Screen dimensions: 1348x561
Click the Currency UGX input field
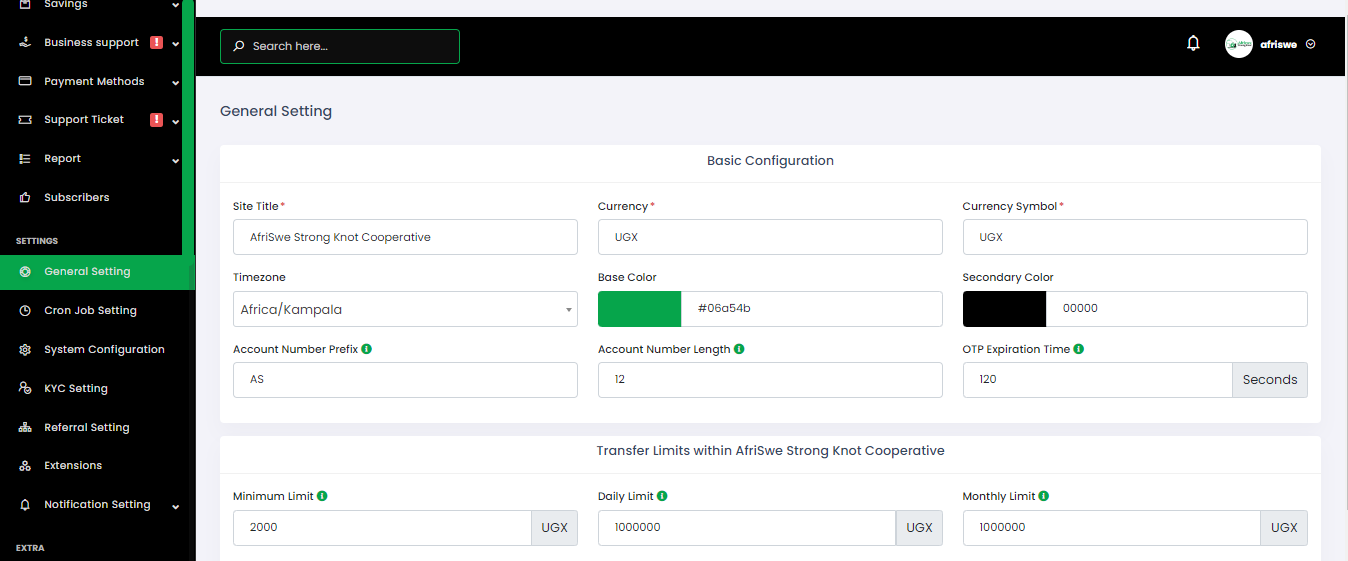click(770, 237)
